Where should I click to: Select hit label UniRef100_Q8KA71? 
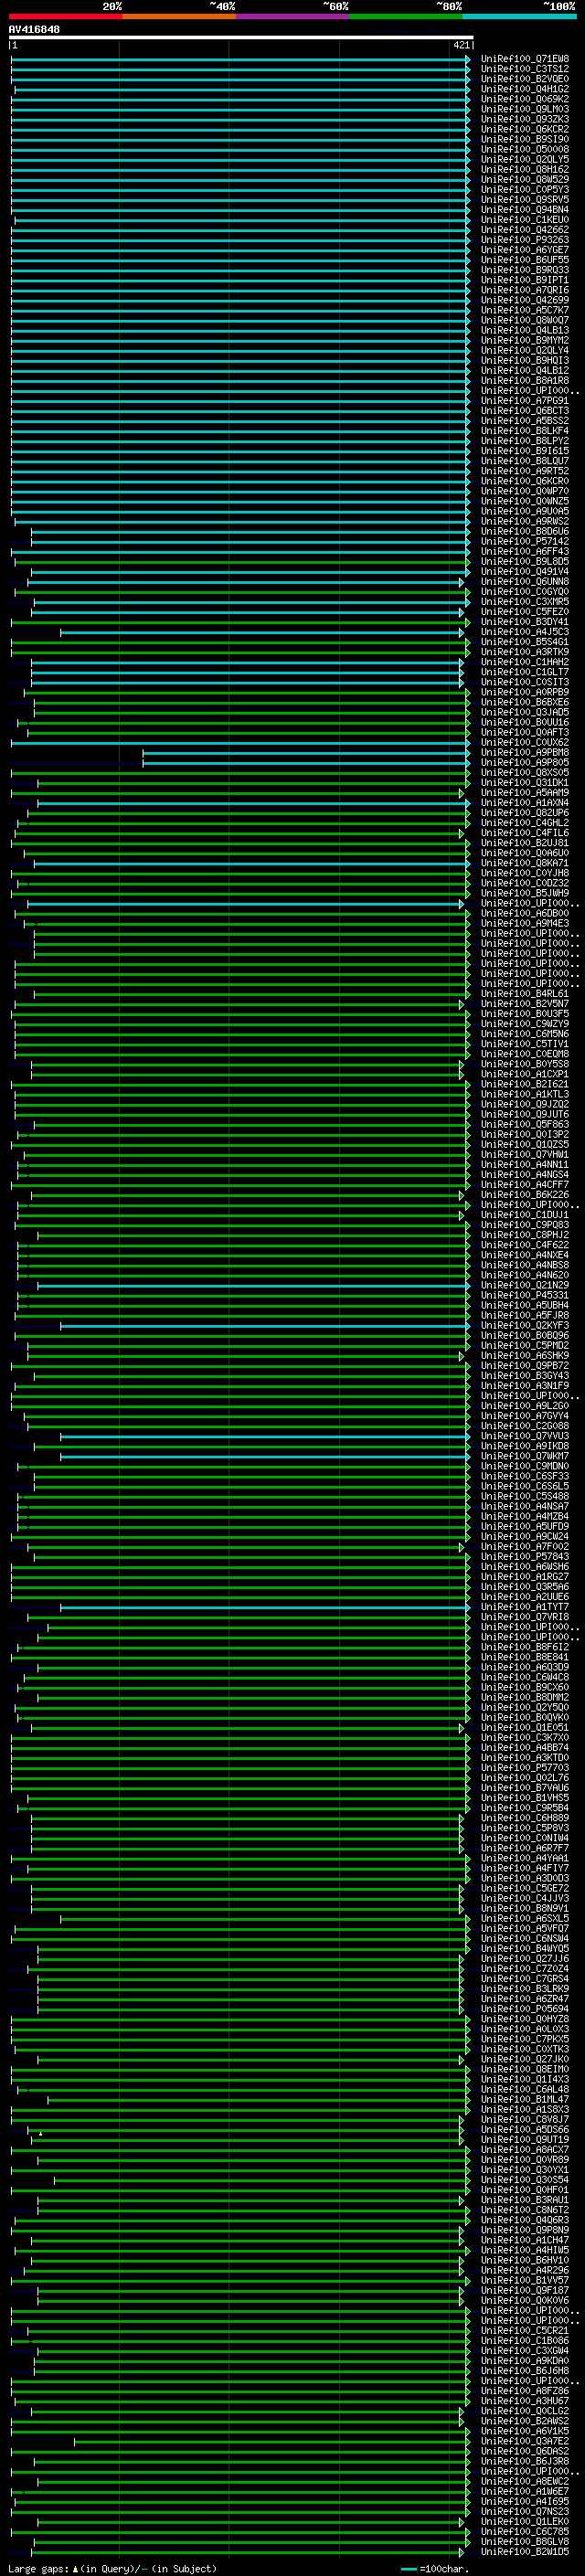coord(525,863)
